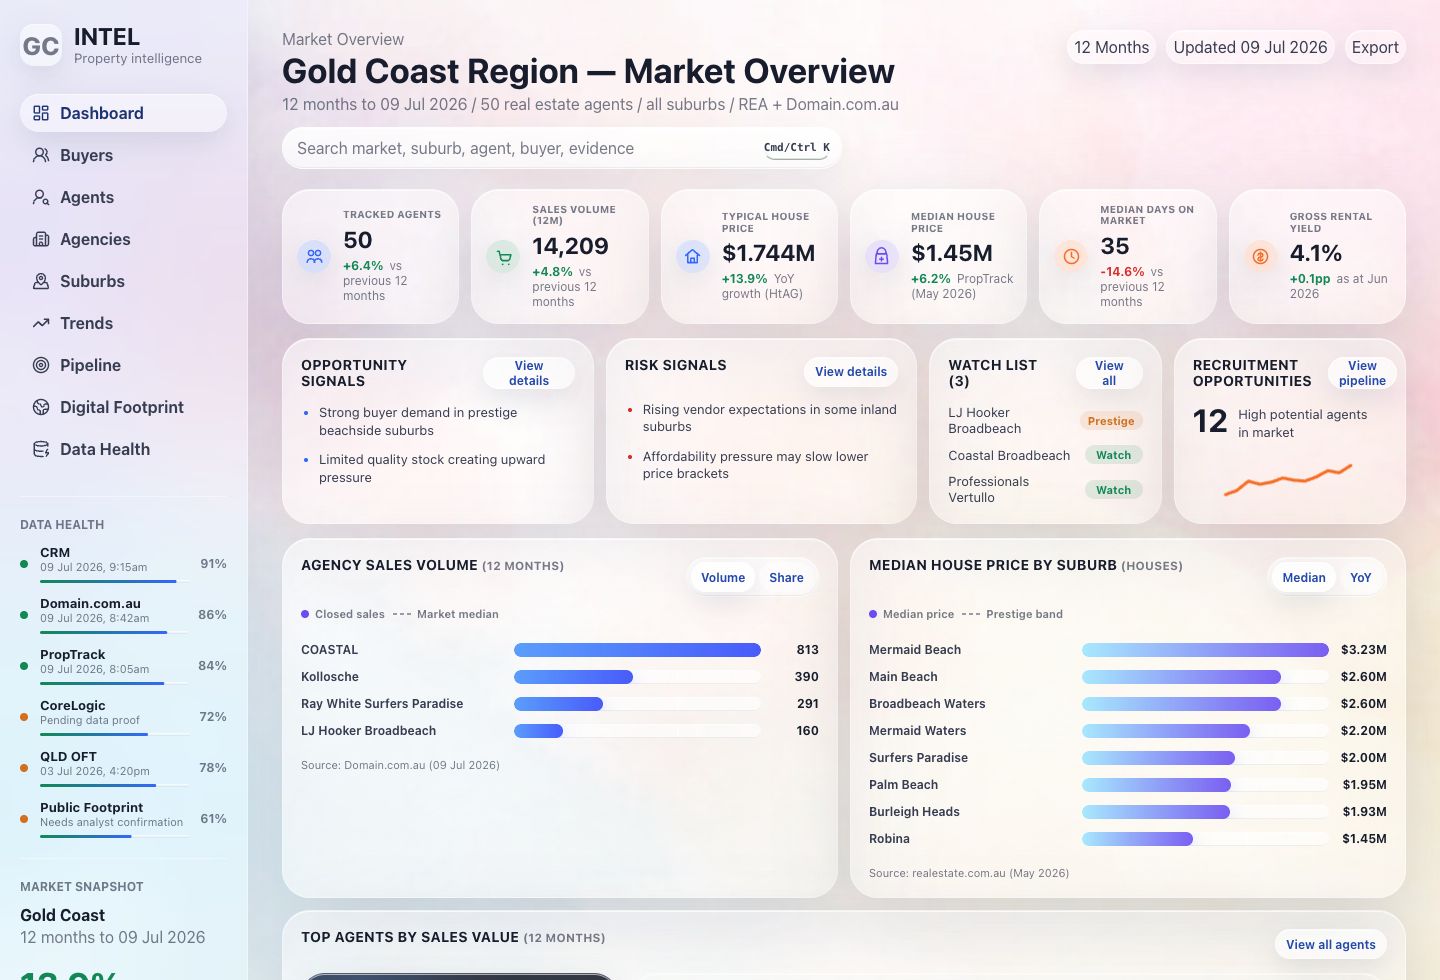
Task: Click the COASTAL sales volume bar
Action: [x=637, y=650]
